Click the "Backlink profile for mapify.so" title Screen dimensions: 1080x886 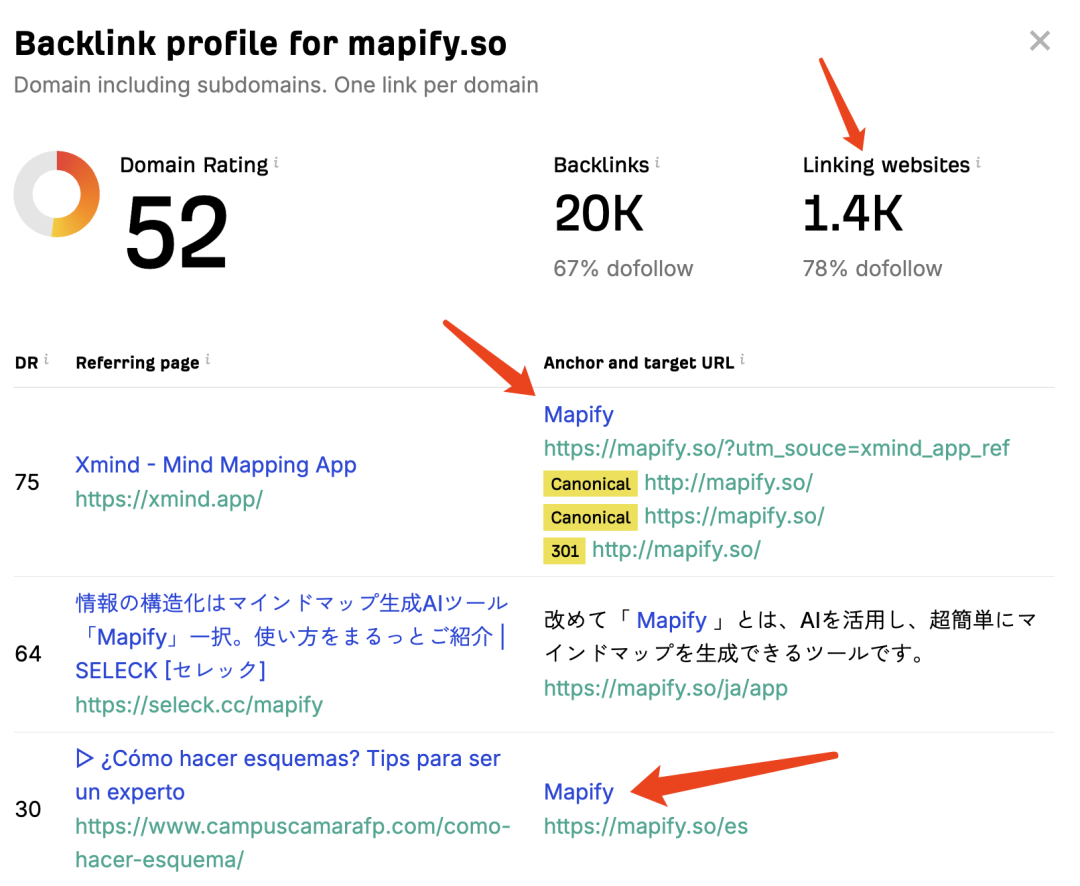coord(260,43)
